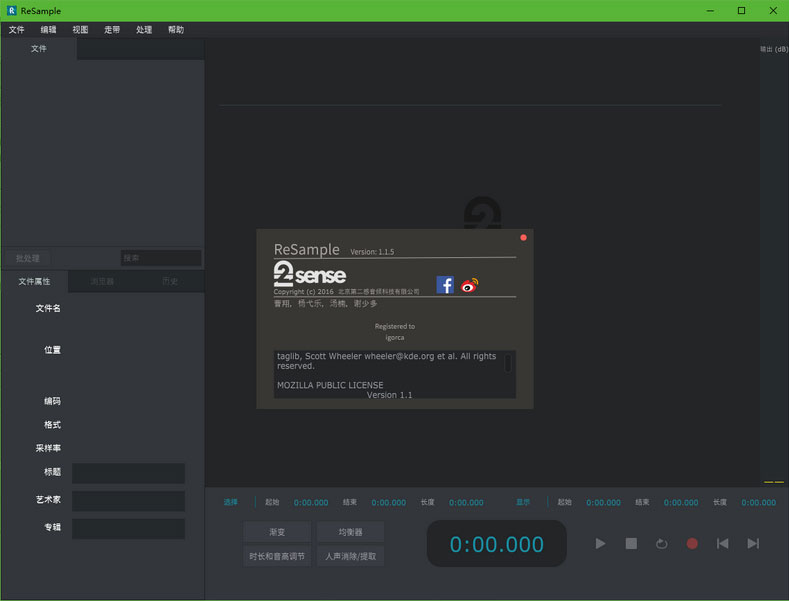Open the 帮助 menu
The width and height of the screenshot is (789, 601).
[x=176, y=30]
